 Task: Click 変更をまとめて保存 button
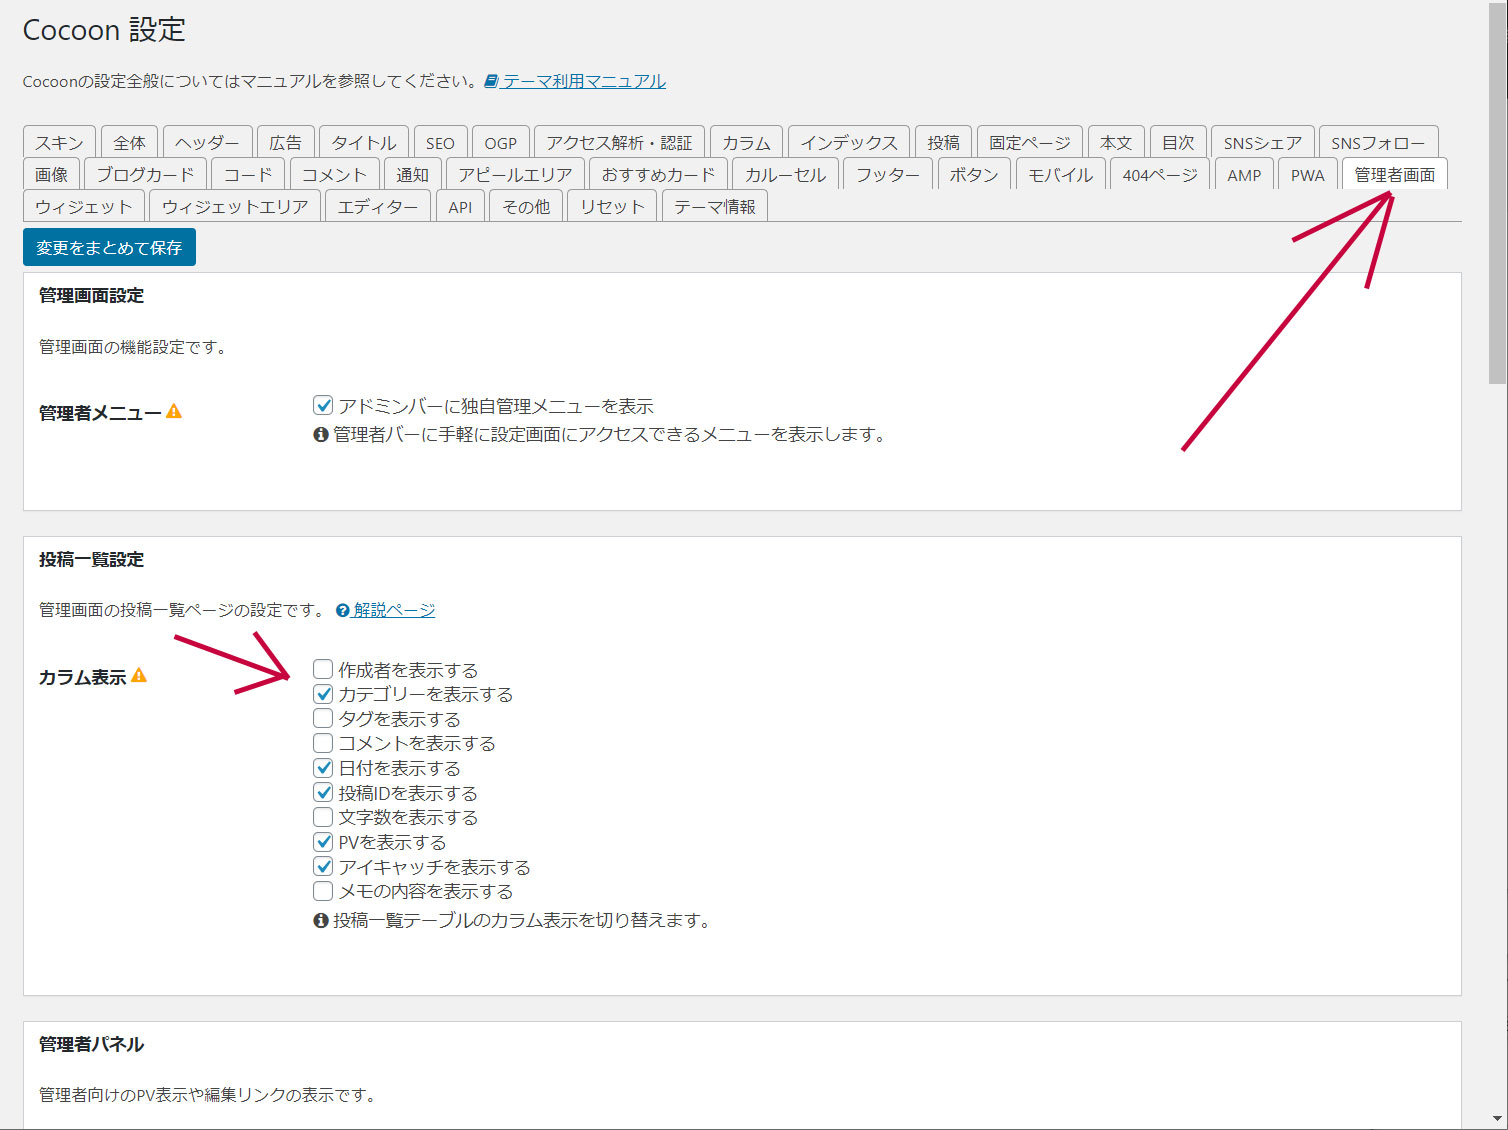point(109,247)
